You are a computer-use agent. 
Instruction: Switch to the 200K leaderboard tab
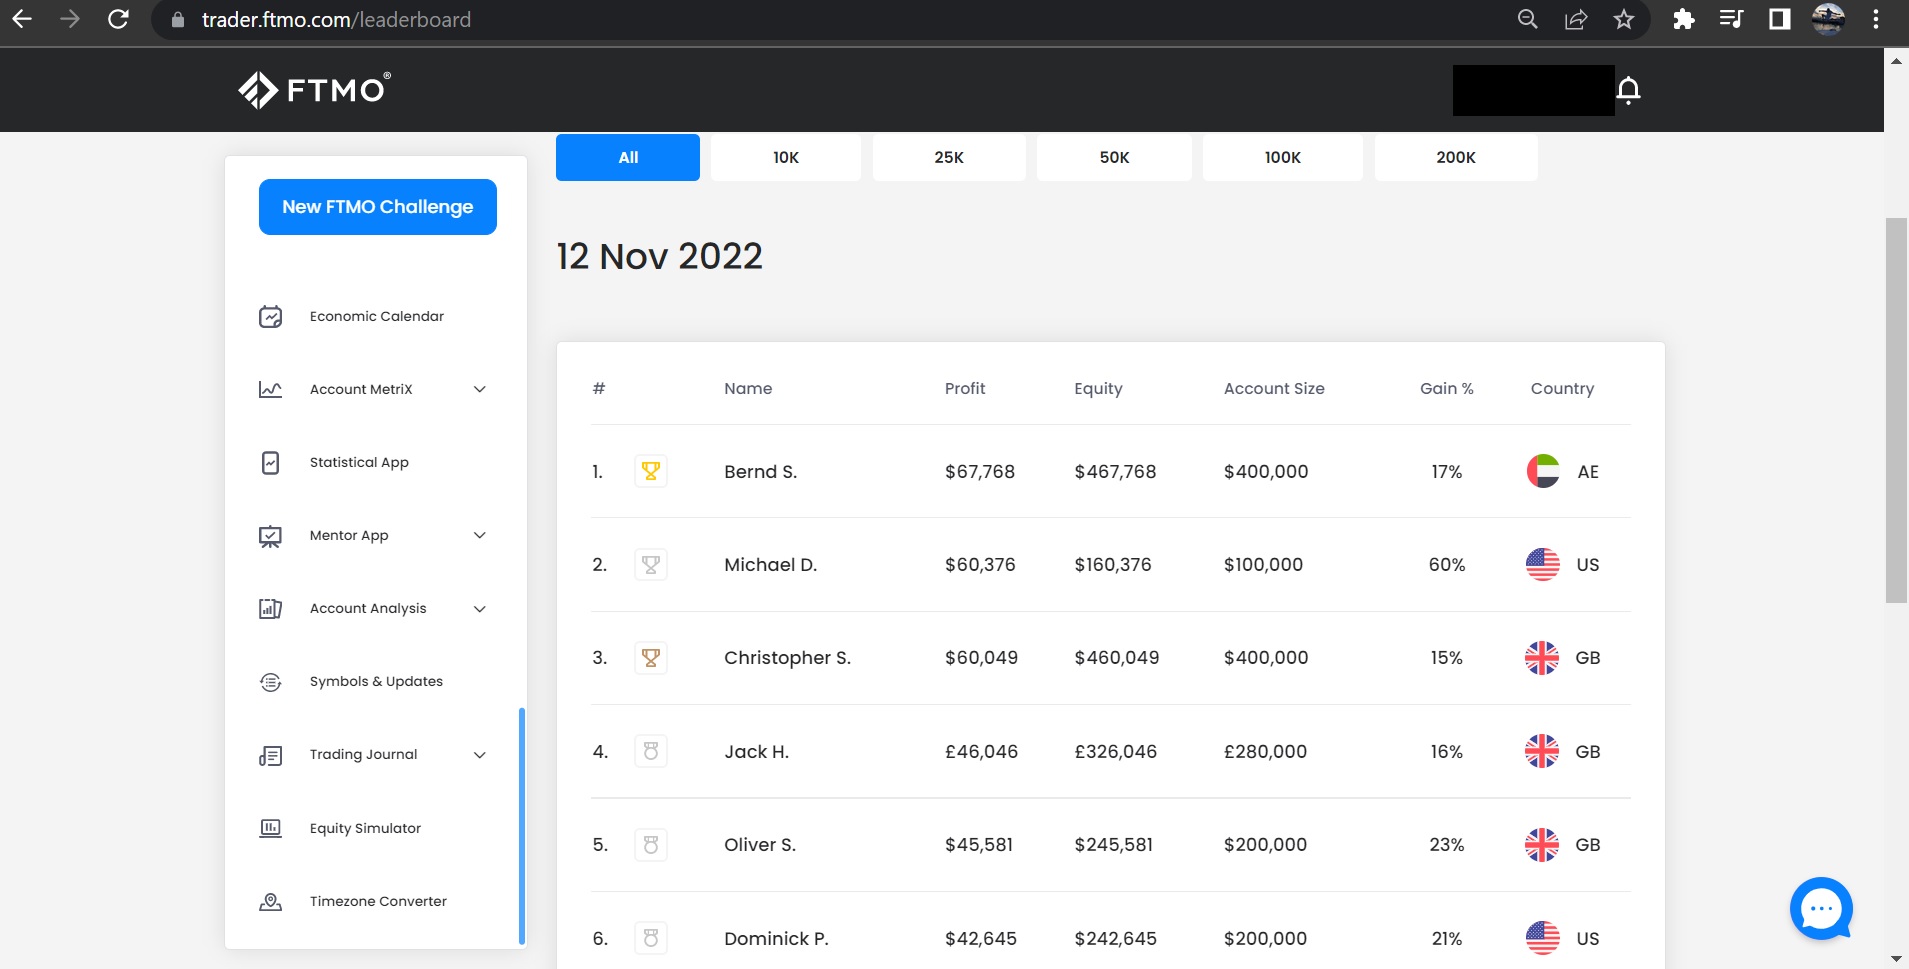1456,157
